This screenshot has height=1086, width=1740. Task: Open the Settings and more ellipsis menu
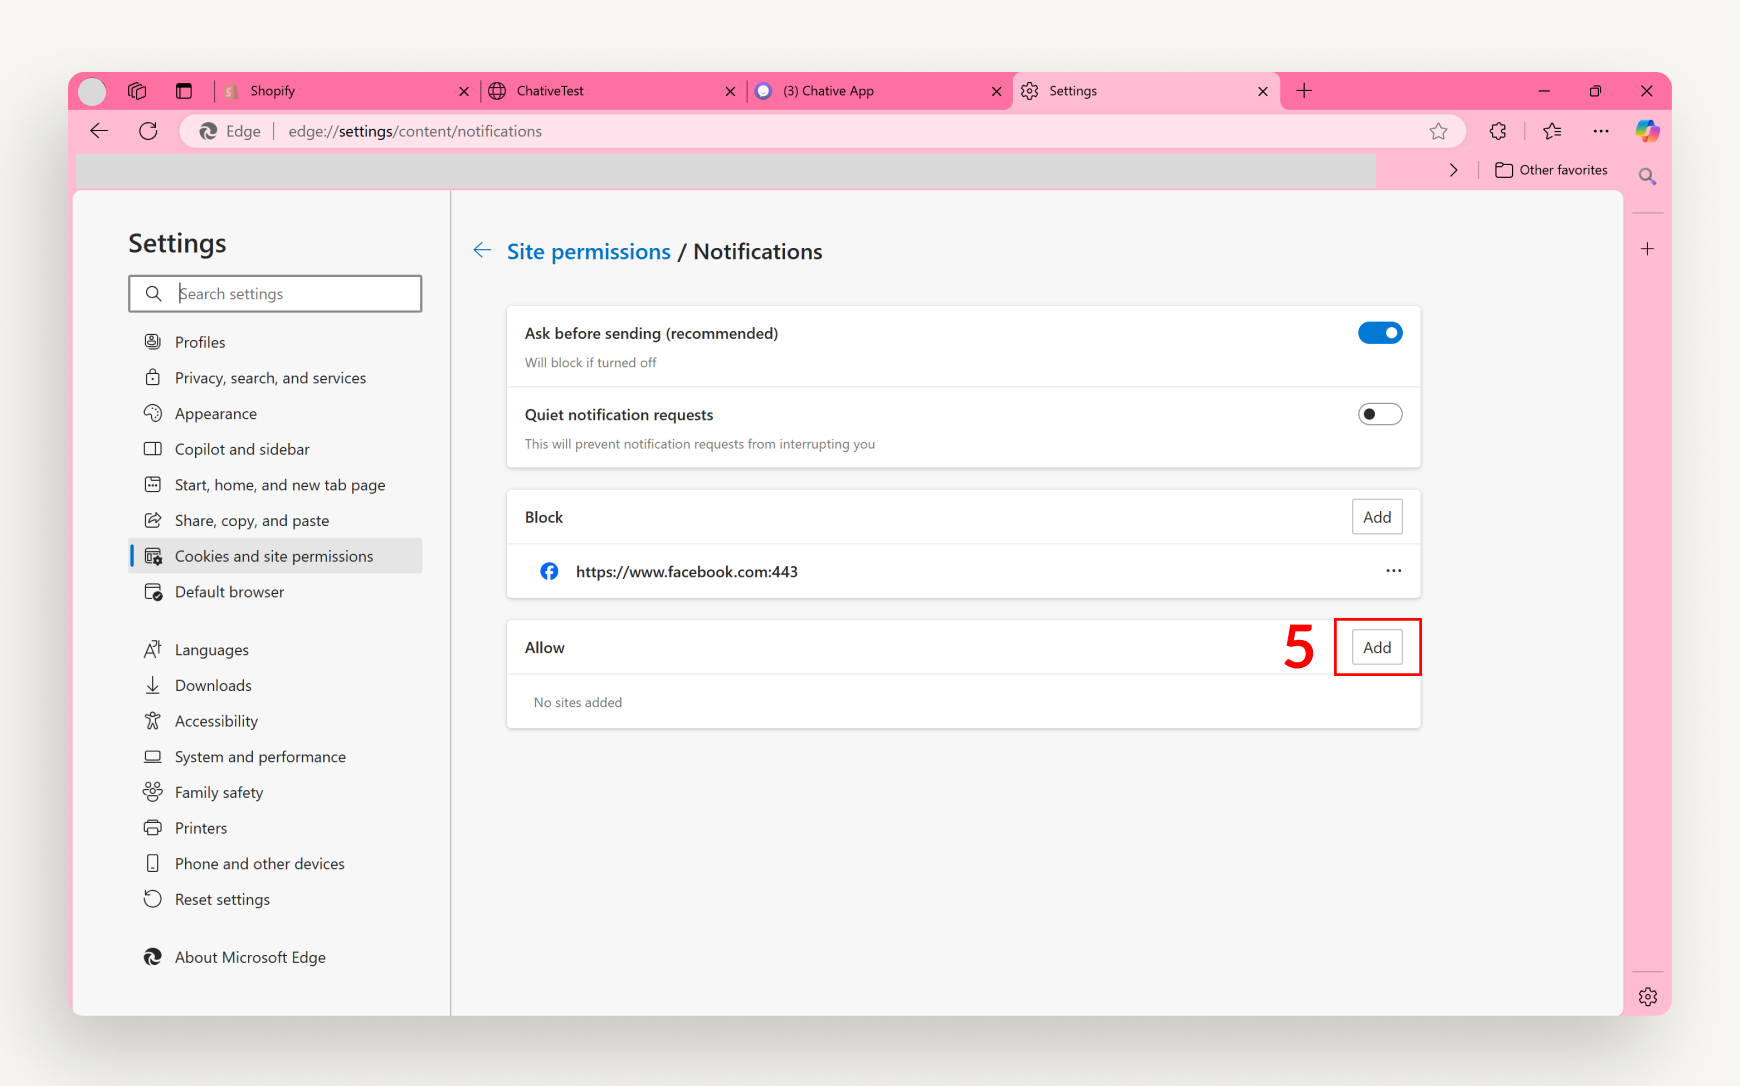pos(1601,131)
